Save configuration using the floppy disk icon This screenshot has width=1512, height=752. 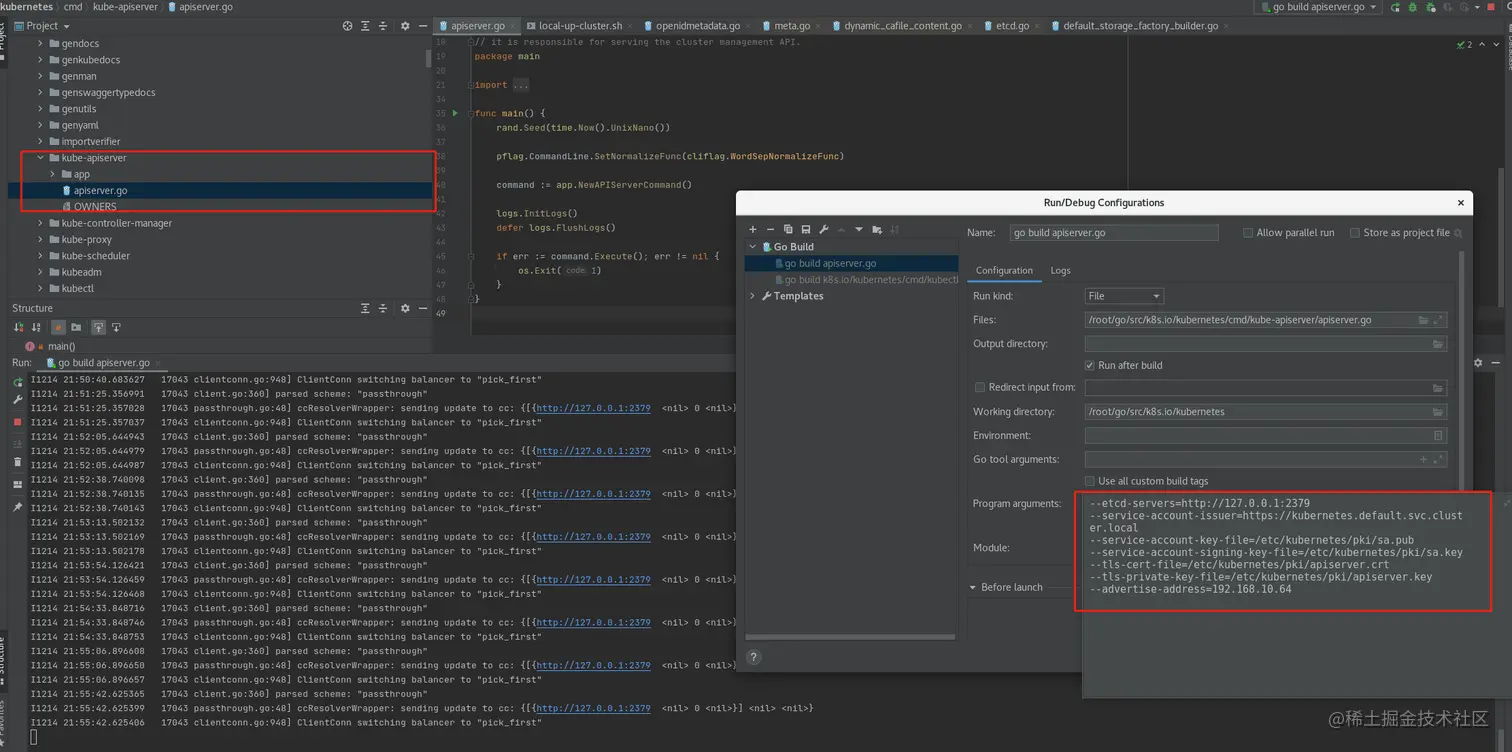806,230
